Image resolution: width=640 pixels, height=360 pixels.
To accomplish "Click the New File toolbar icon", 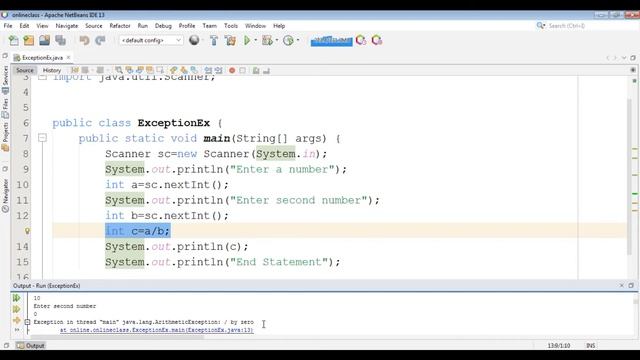I will [13, 40].
